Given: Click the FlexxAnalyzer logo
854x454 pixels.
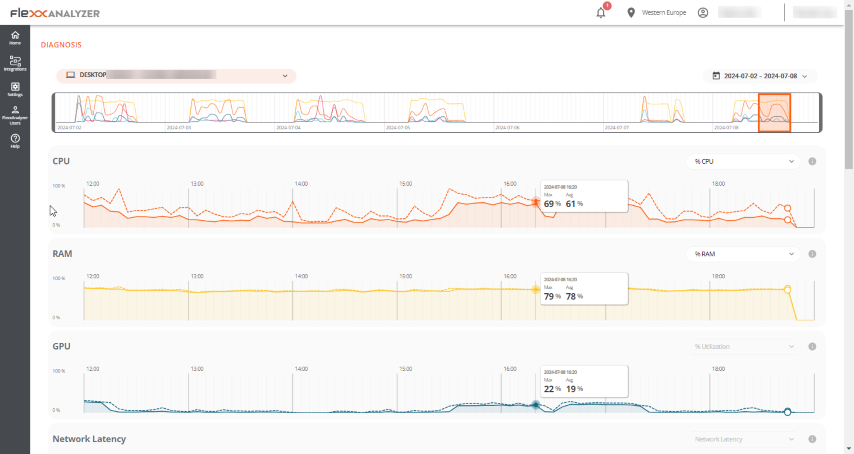Looking at the screenshot, I should [55, 13].
